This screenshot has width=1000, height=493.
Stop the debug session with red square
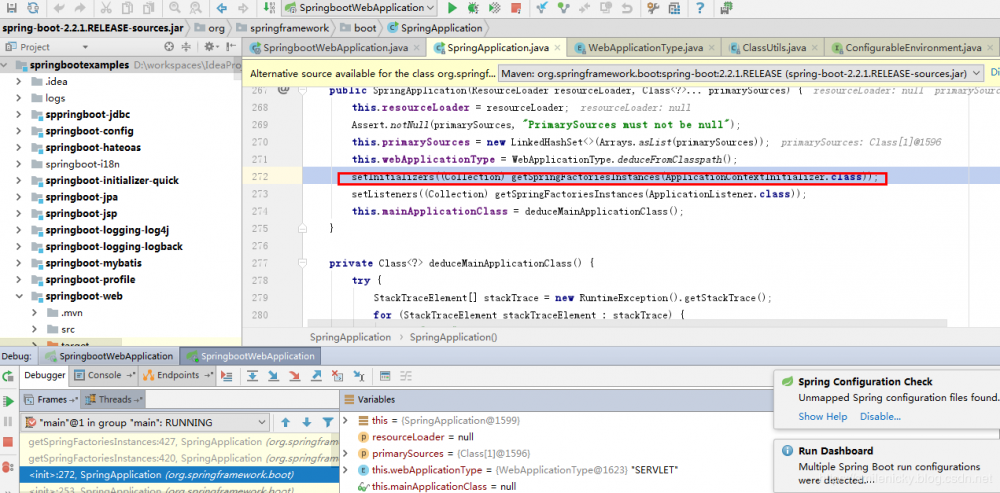tap(9, 444)
